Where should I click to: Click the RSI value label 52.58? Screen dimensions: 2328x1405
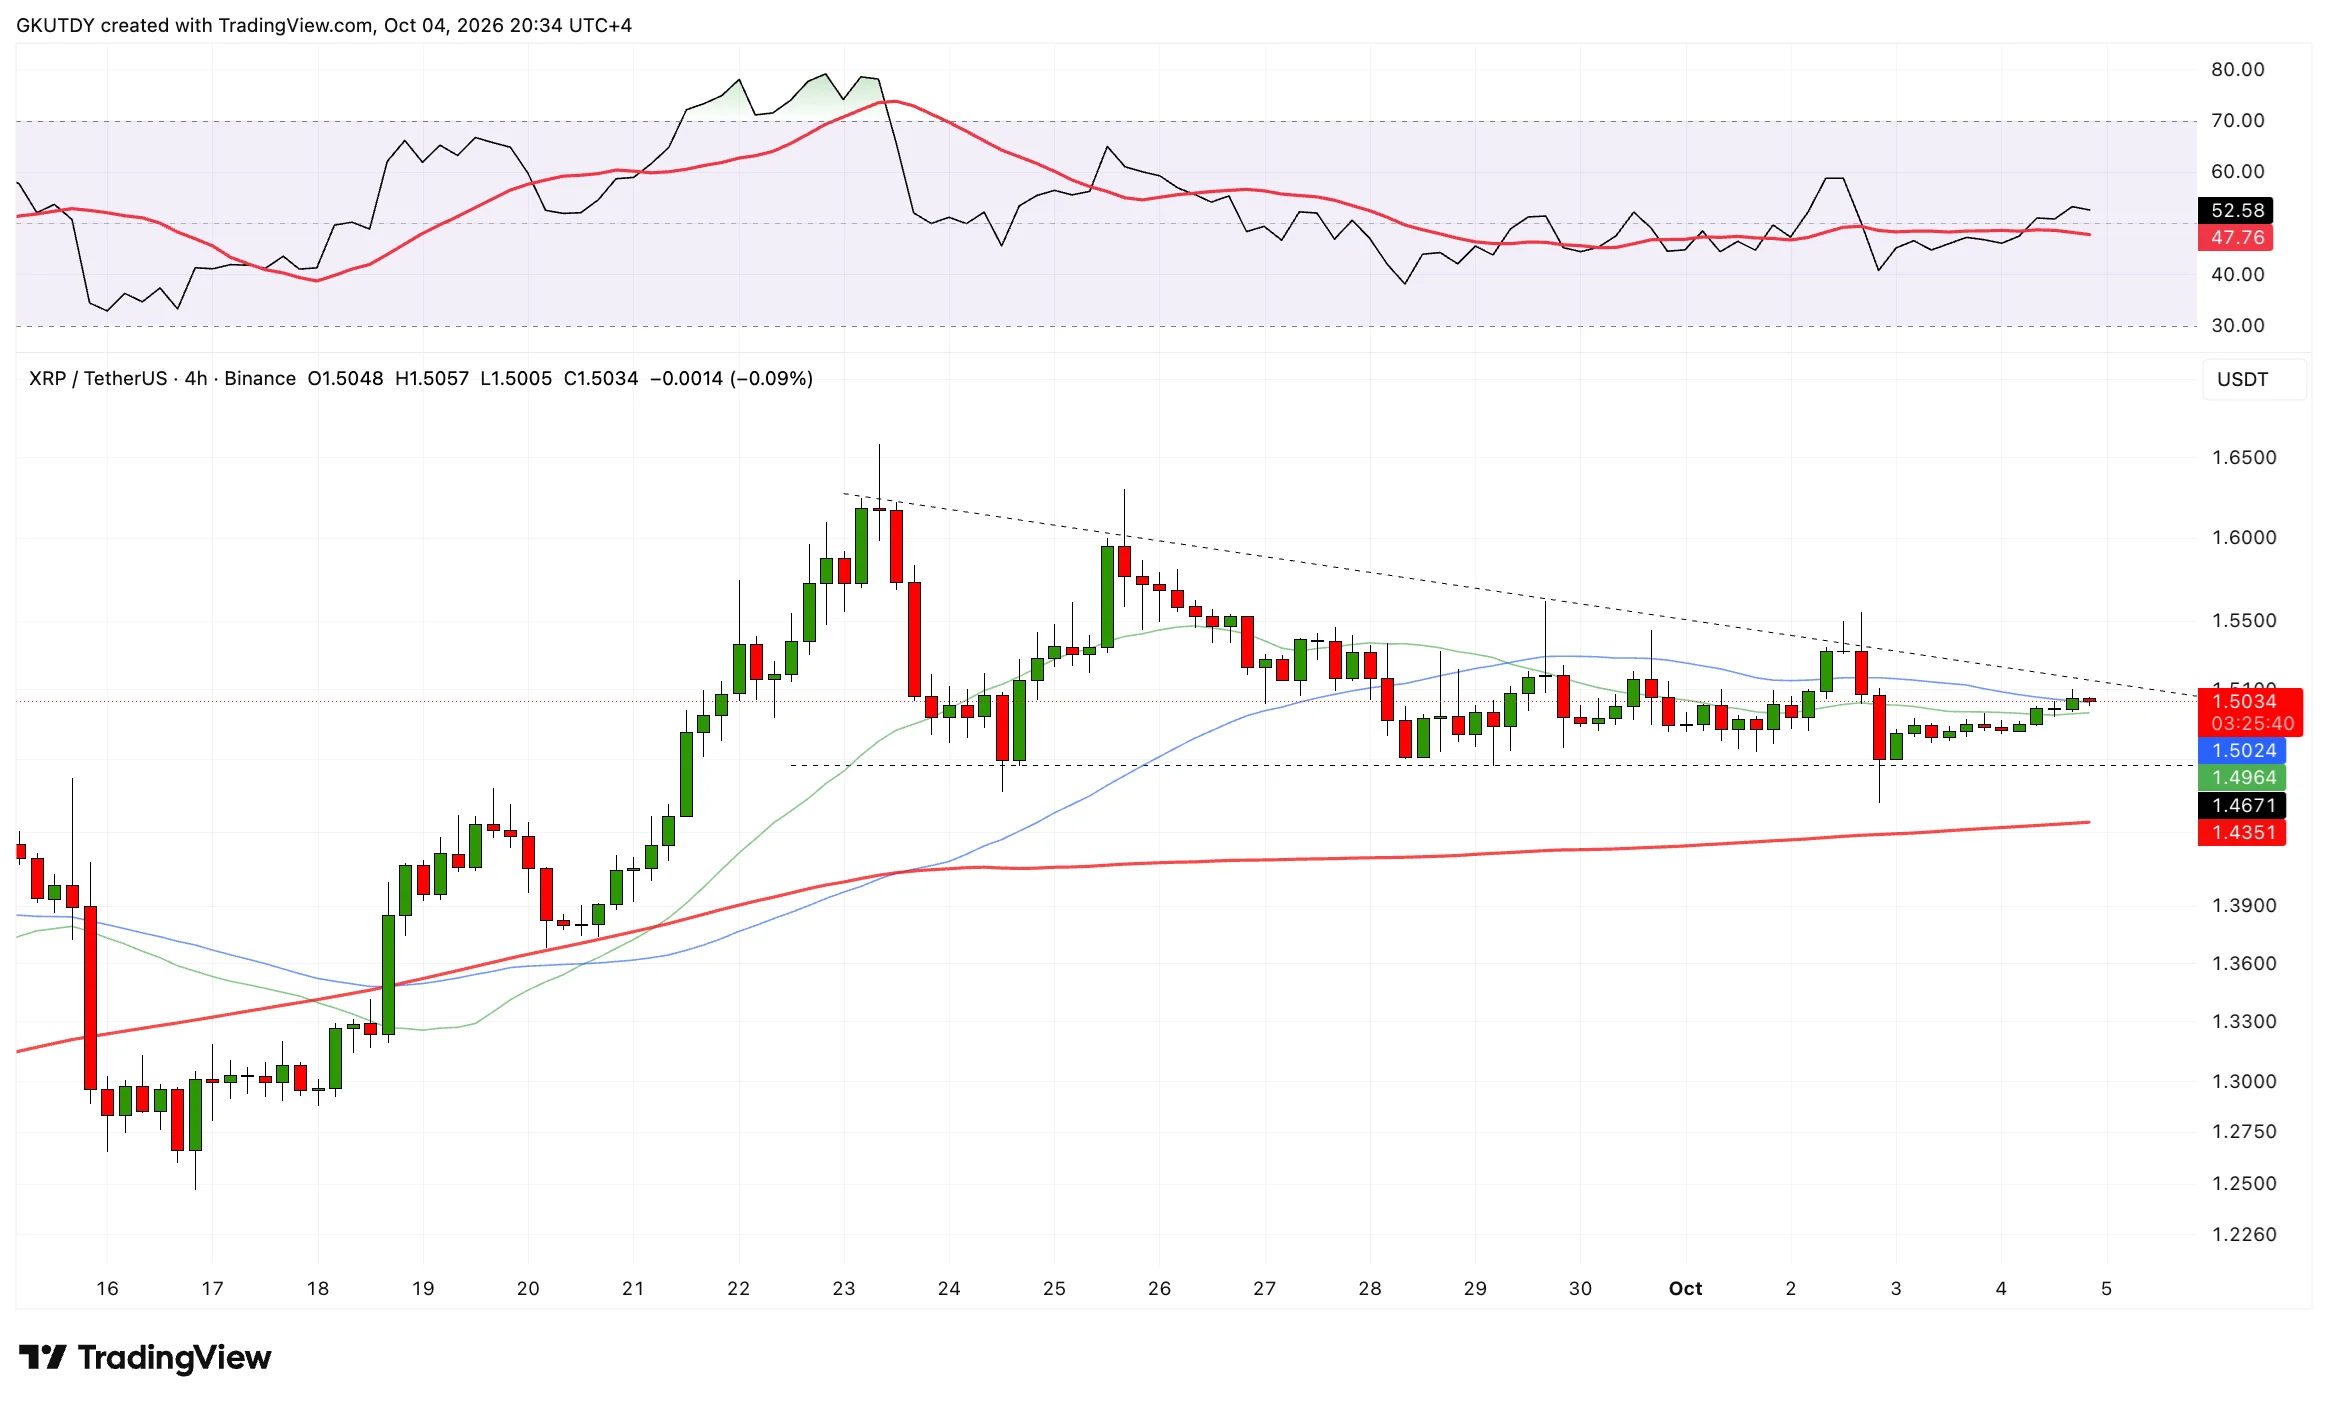pos(2236,210)
